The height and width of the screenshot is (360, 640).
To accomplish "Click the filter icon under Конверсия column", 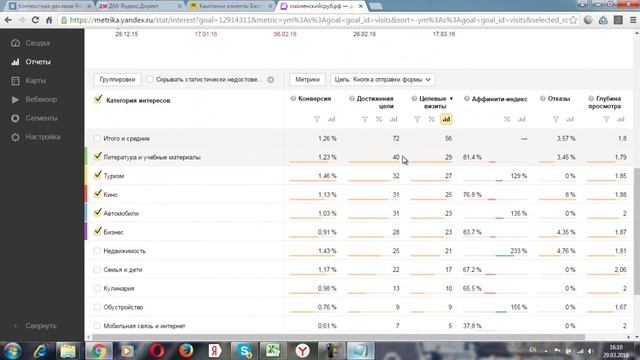I will click(x=317, y=119).
